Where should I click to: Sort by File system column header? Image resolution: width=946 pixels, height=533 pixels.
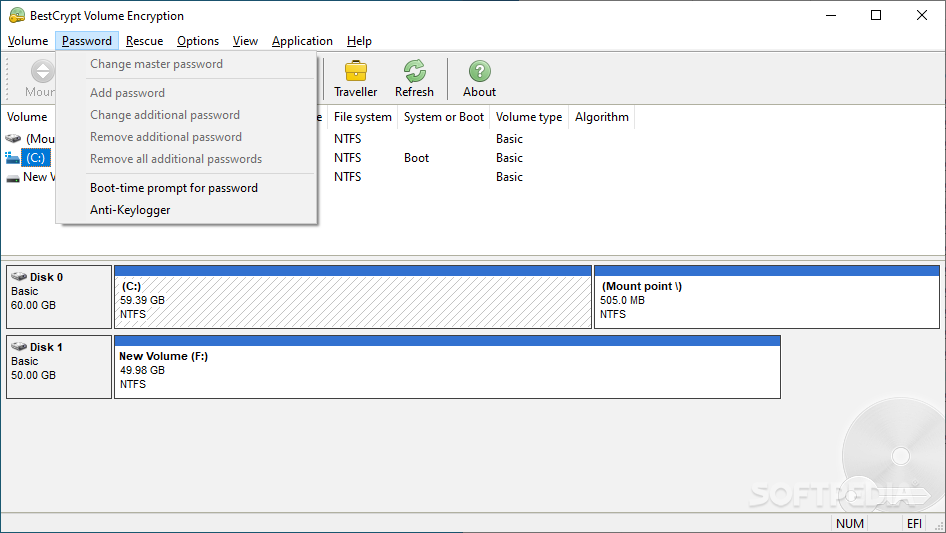tap(363, 117)
